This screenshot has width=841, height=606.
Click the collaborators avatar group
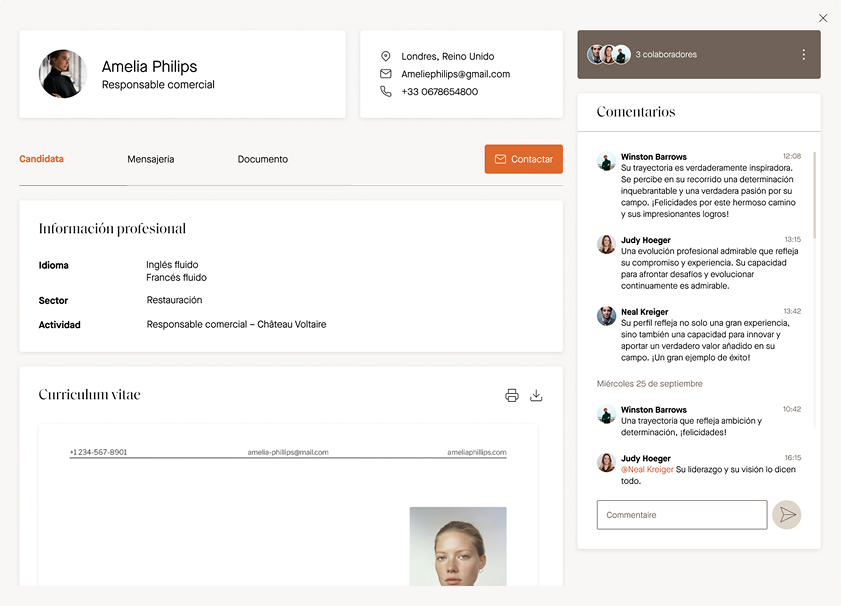coord(609,55)
